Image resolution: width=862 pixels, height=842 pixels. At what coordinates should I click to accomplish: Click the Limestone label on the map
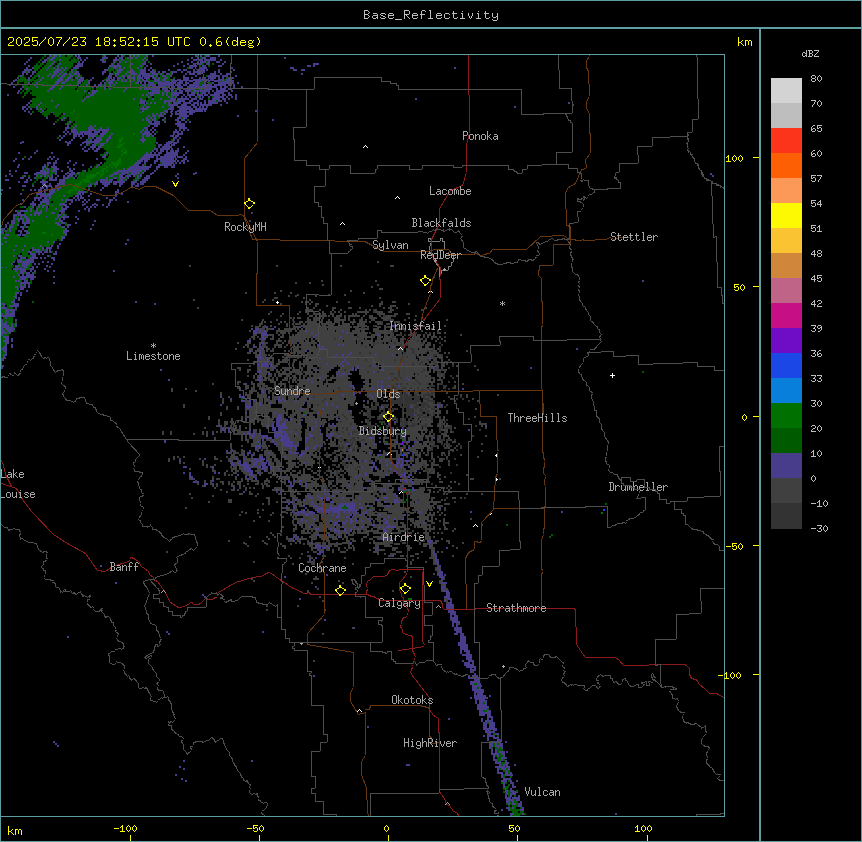click(153, 356)
